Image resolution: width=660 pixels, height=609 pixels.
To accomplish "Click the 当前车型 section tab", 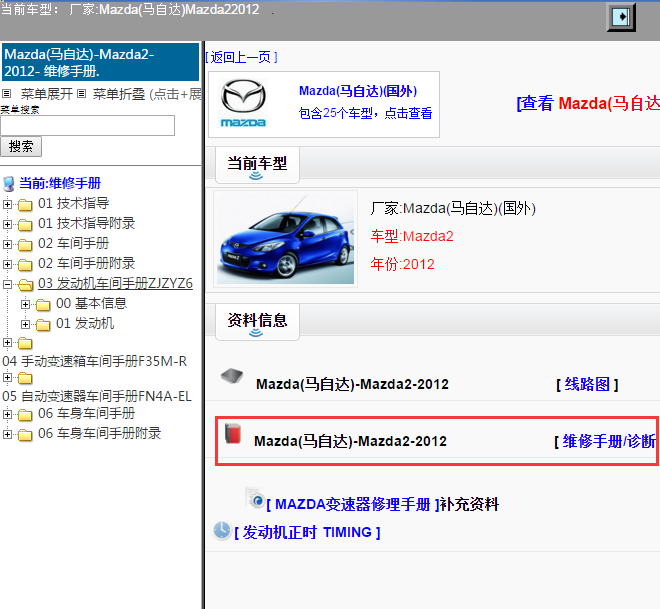I will (257, 165).
